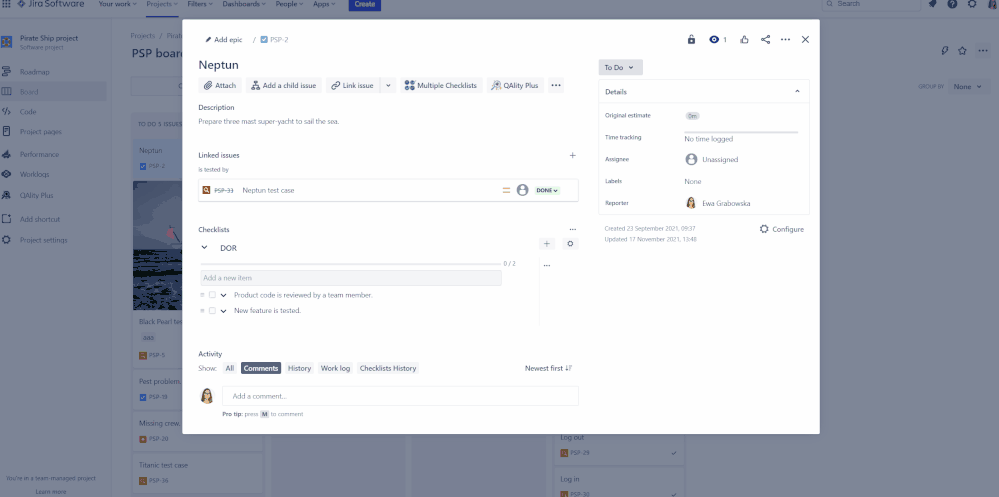Open the PSP-33 linked issue link

224,191
